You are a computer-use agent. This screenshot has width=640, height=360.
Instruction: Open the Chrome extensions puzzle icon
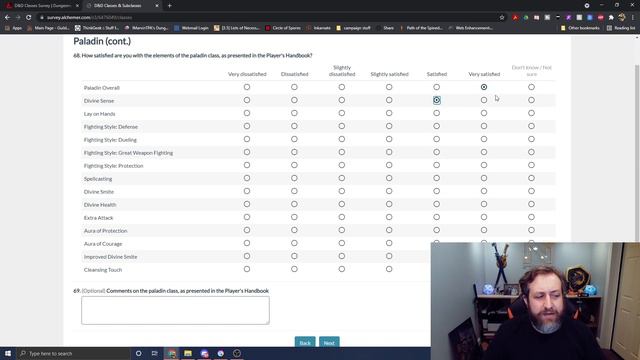(611, 18)
